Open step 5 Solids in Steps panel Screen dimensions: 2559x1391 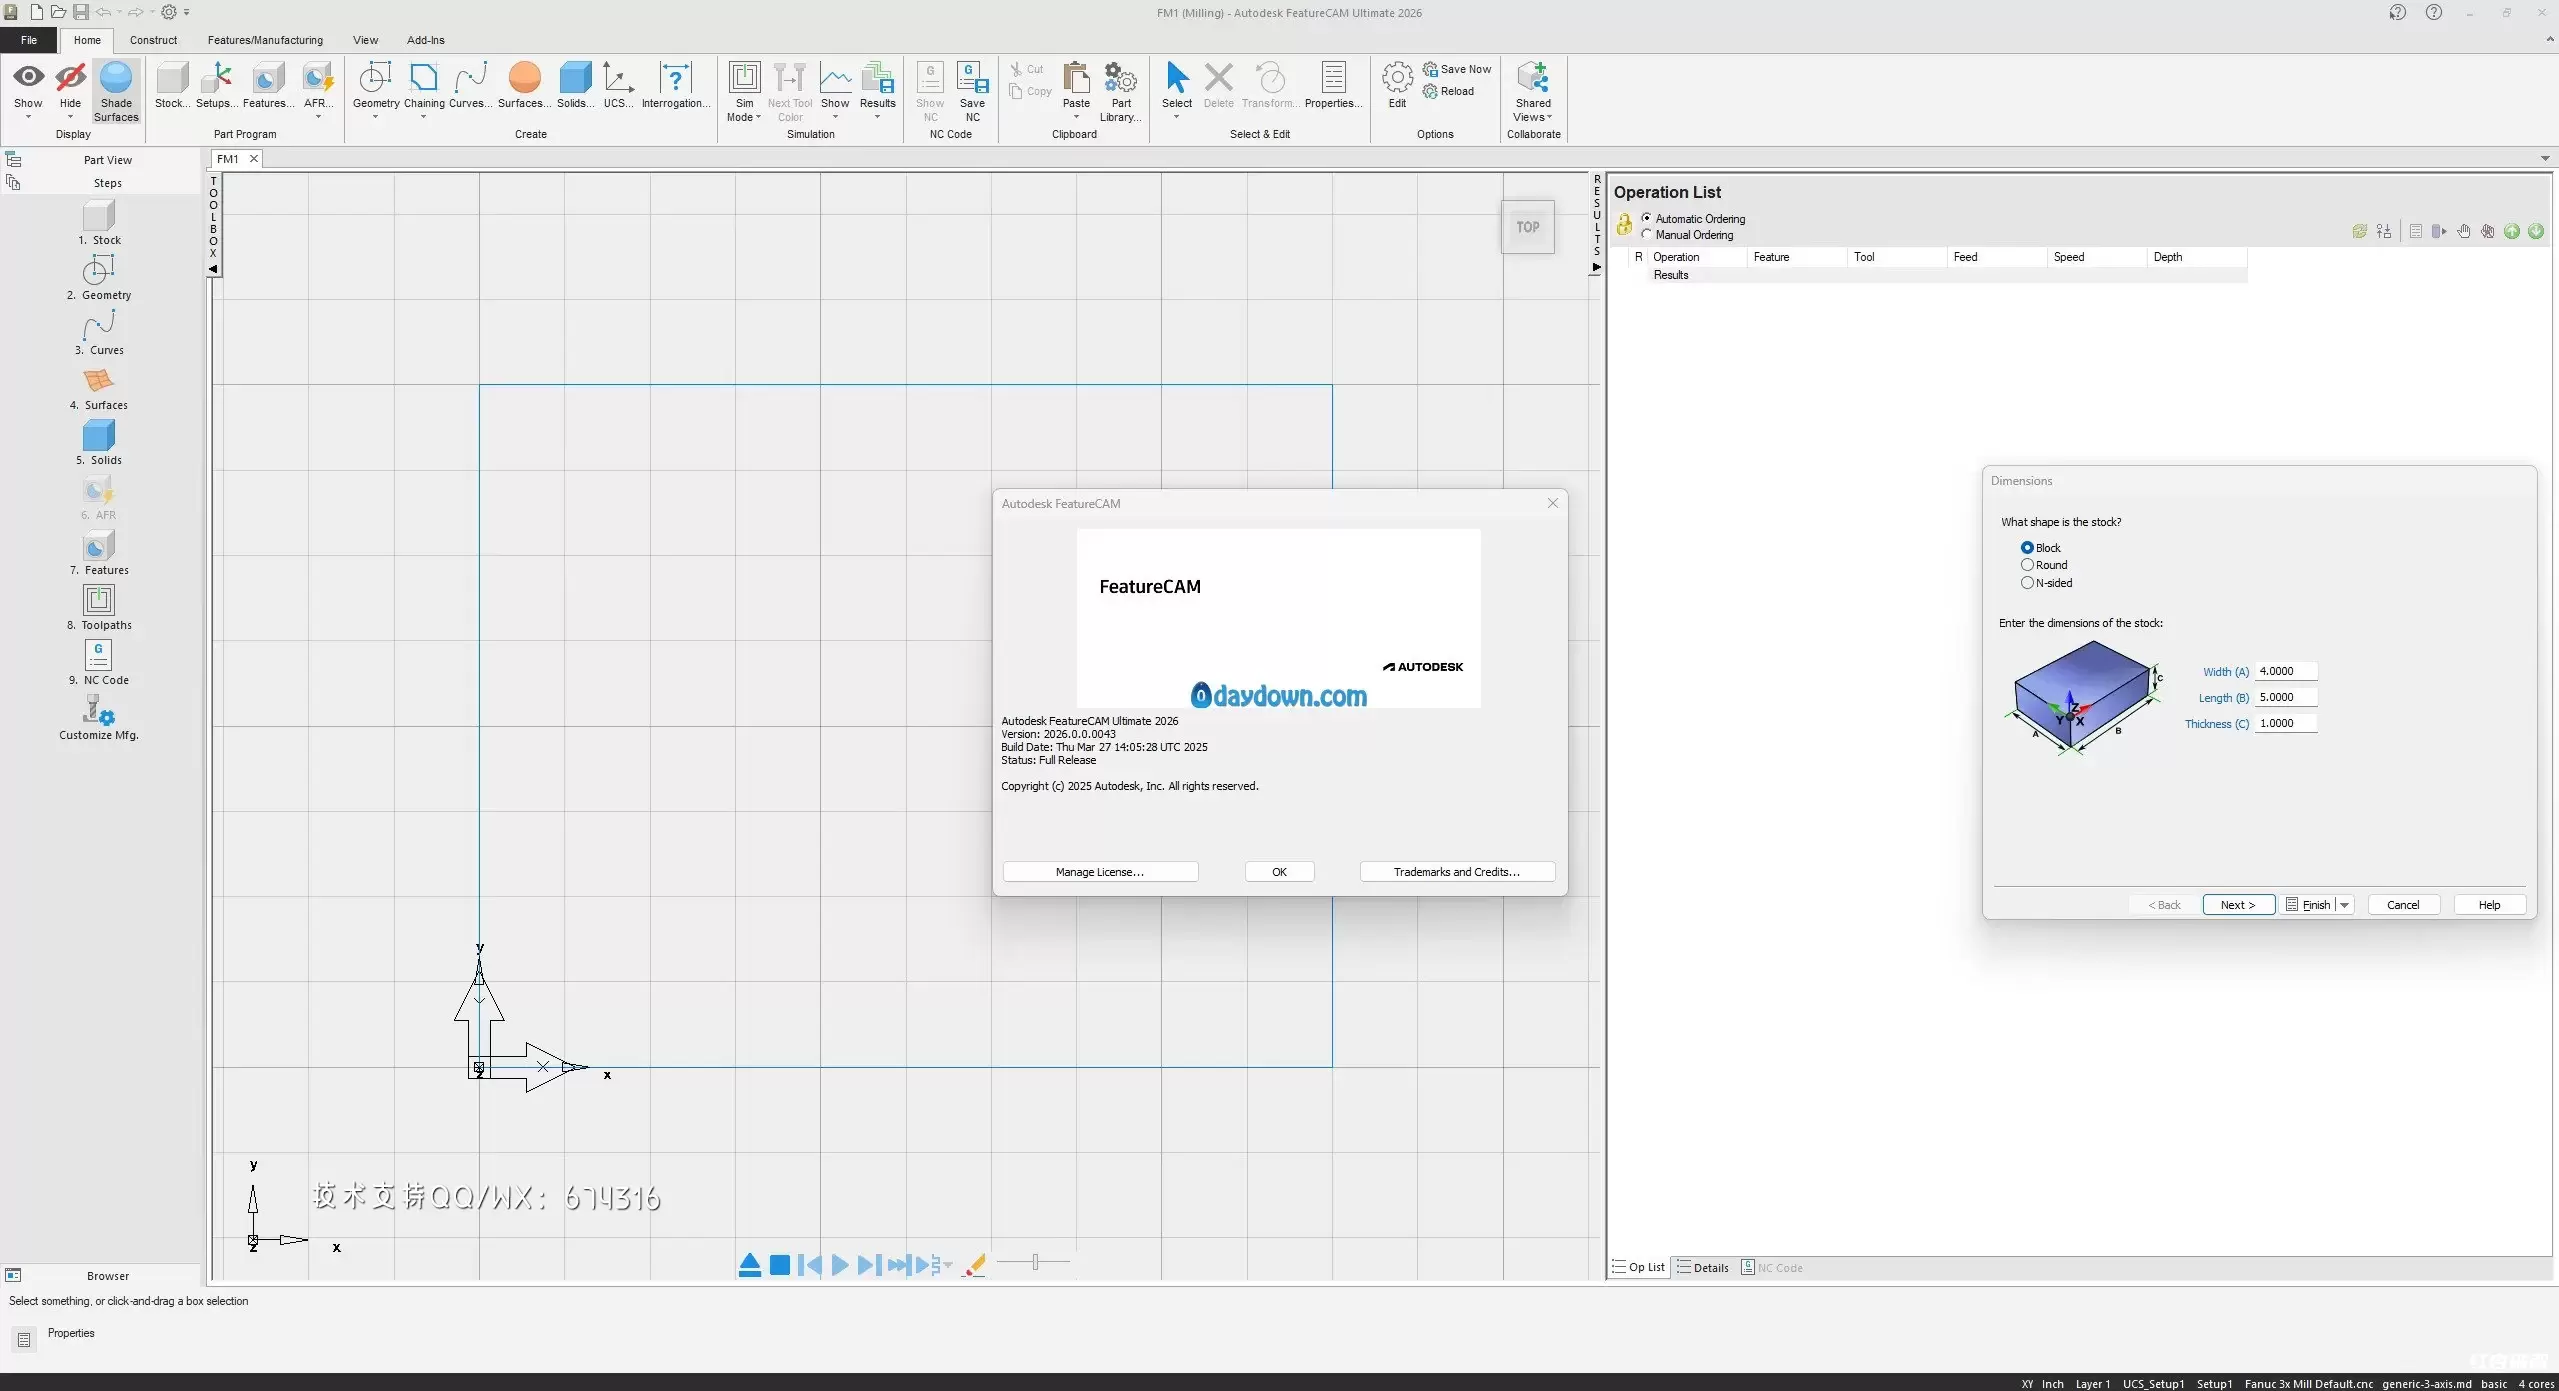click(99, 443)
